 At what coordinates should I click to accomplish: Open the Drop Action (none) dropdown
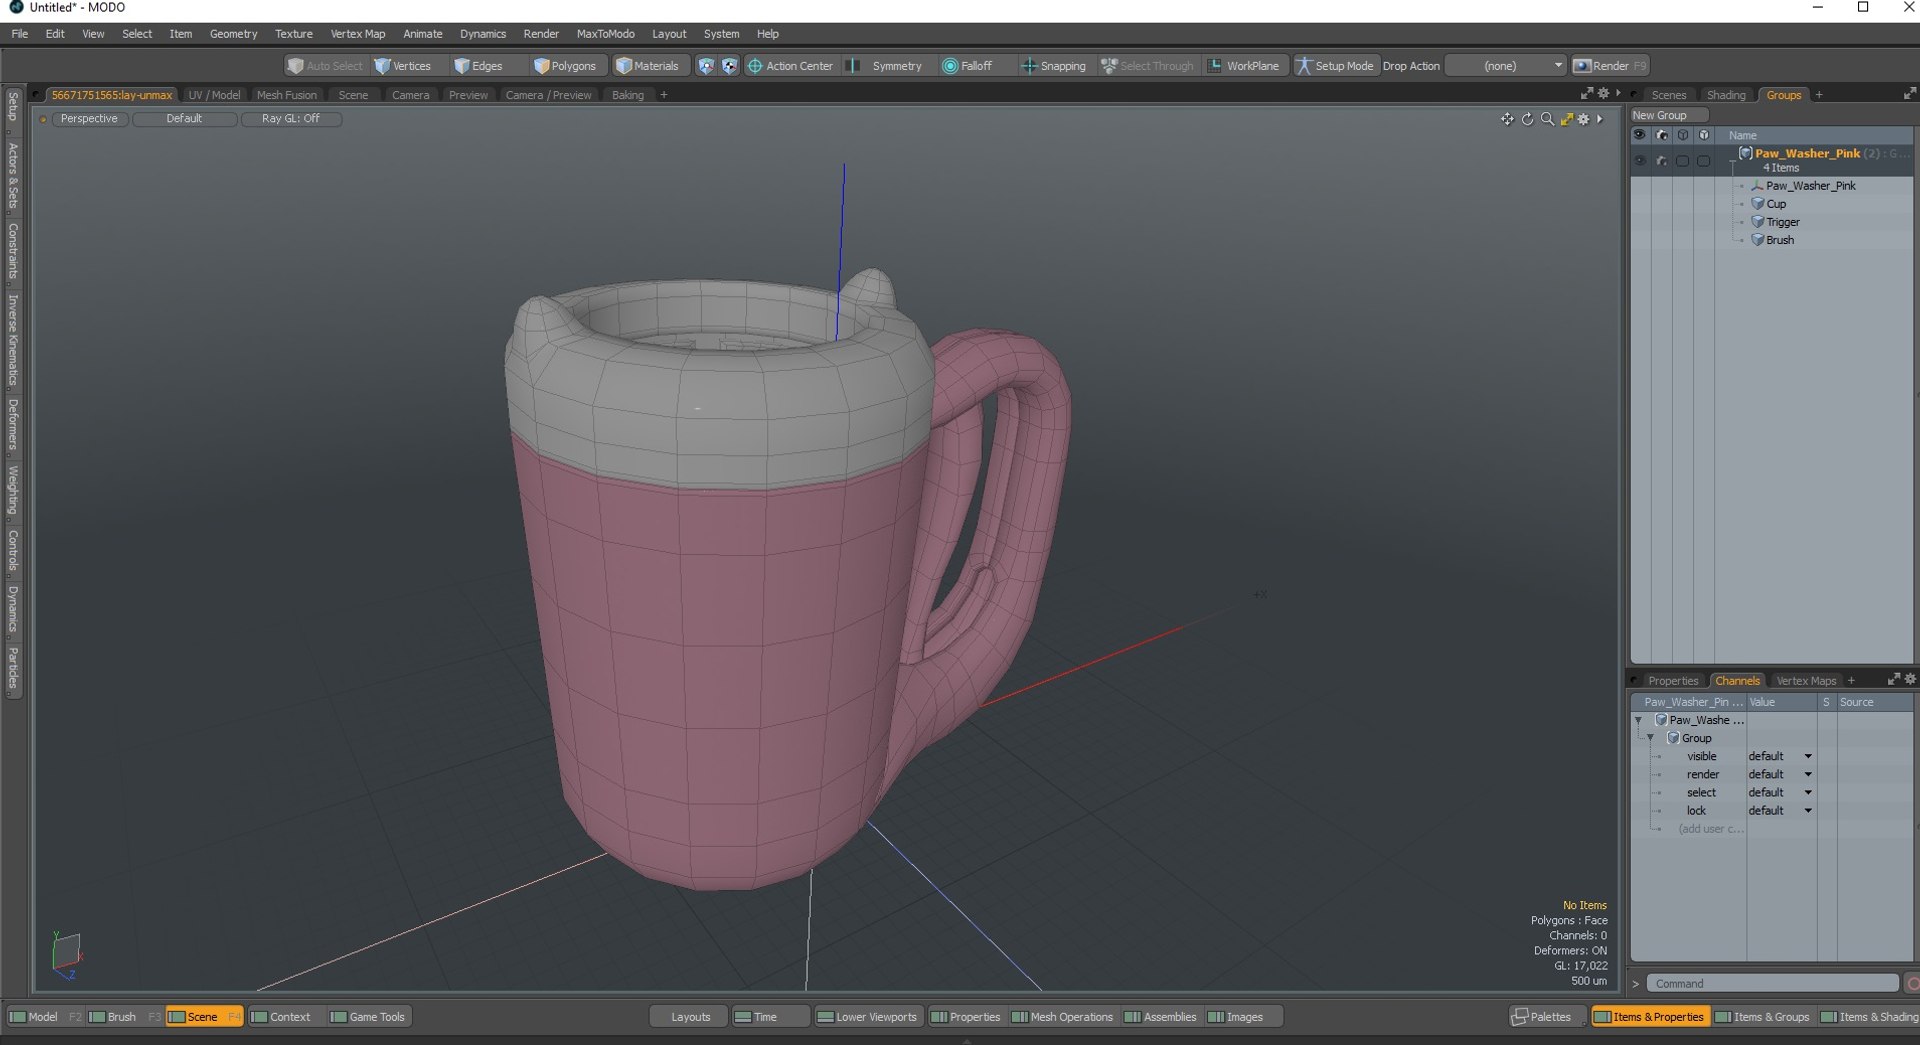1507,66
